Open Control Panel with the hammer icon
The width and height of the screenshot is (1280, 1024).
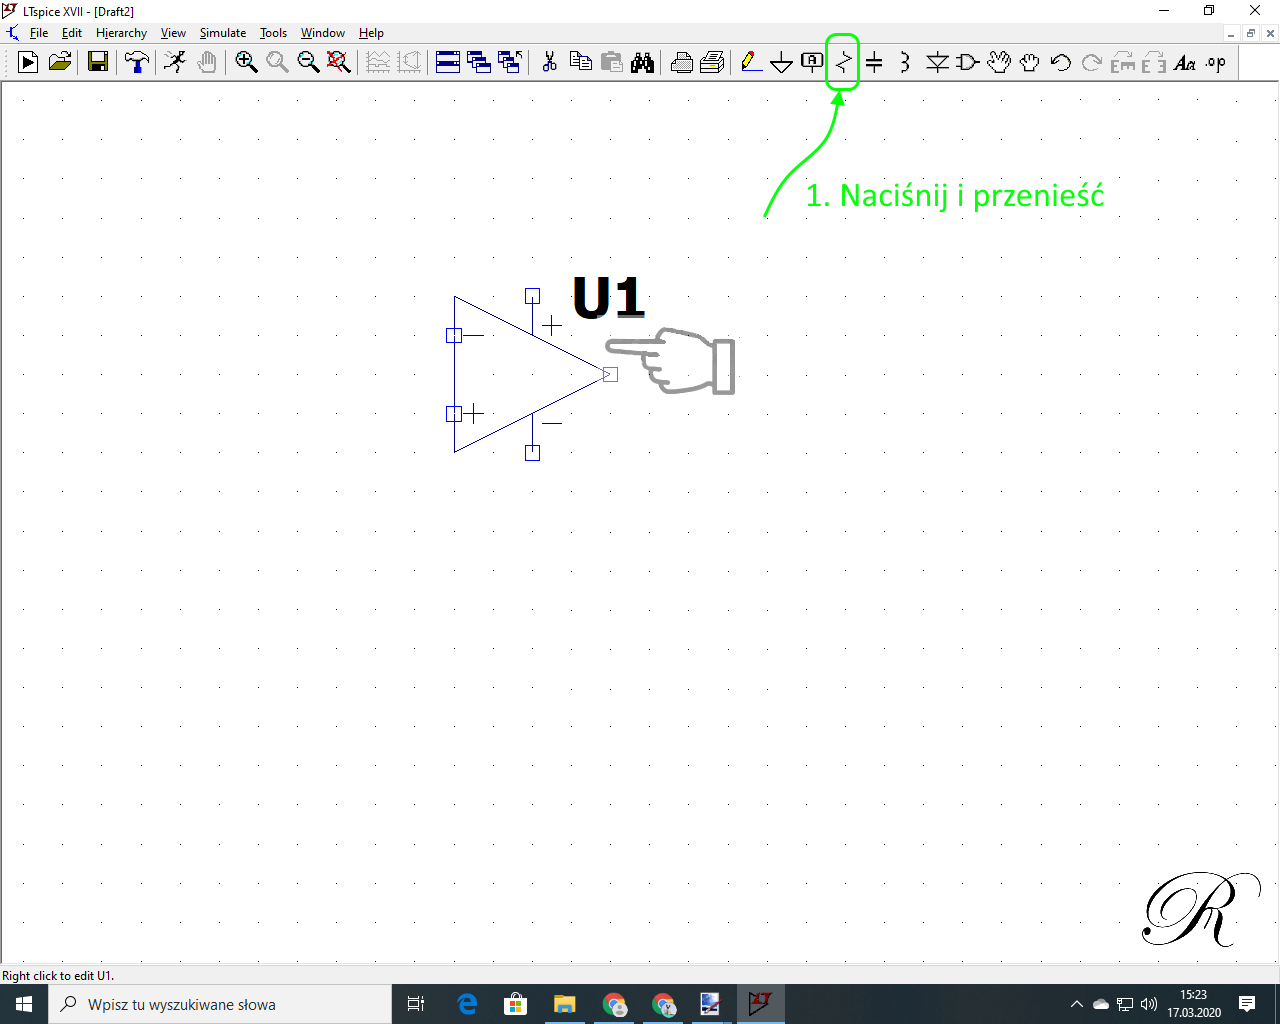tap(136, 63)
